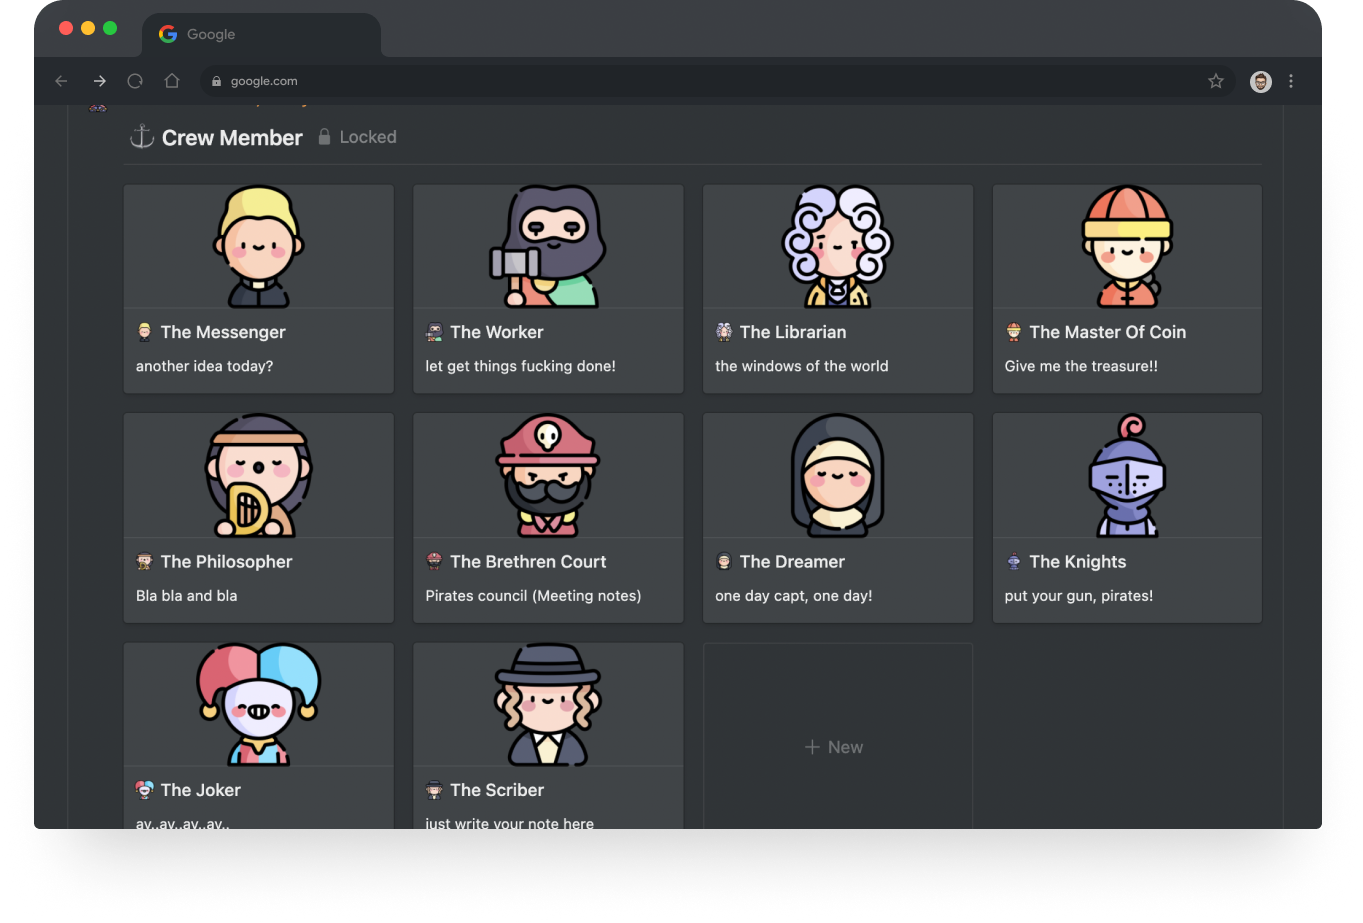Click The Knights helmet page icon
The width and height of the screenshot is (1363, 923).
pos(1013,561)
